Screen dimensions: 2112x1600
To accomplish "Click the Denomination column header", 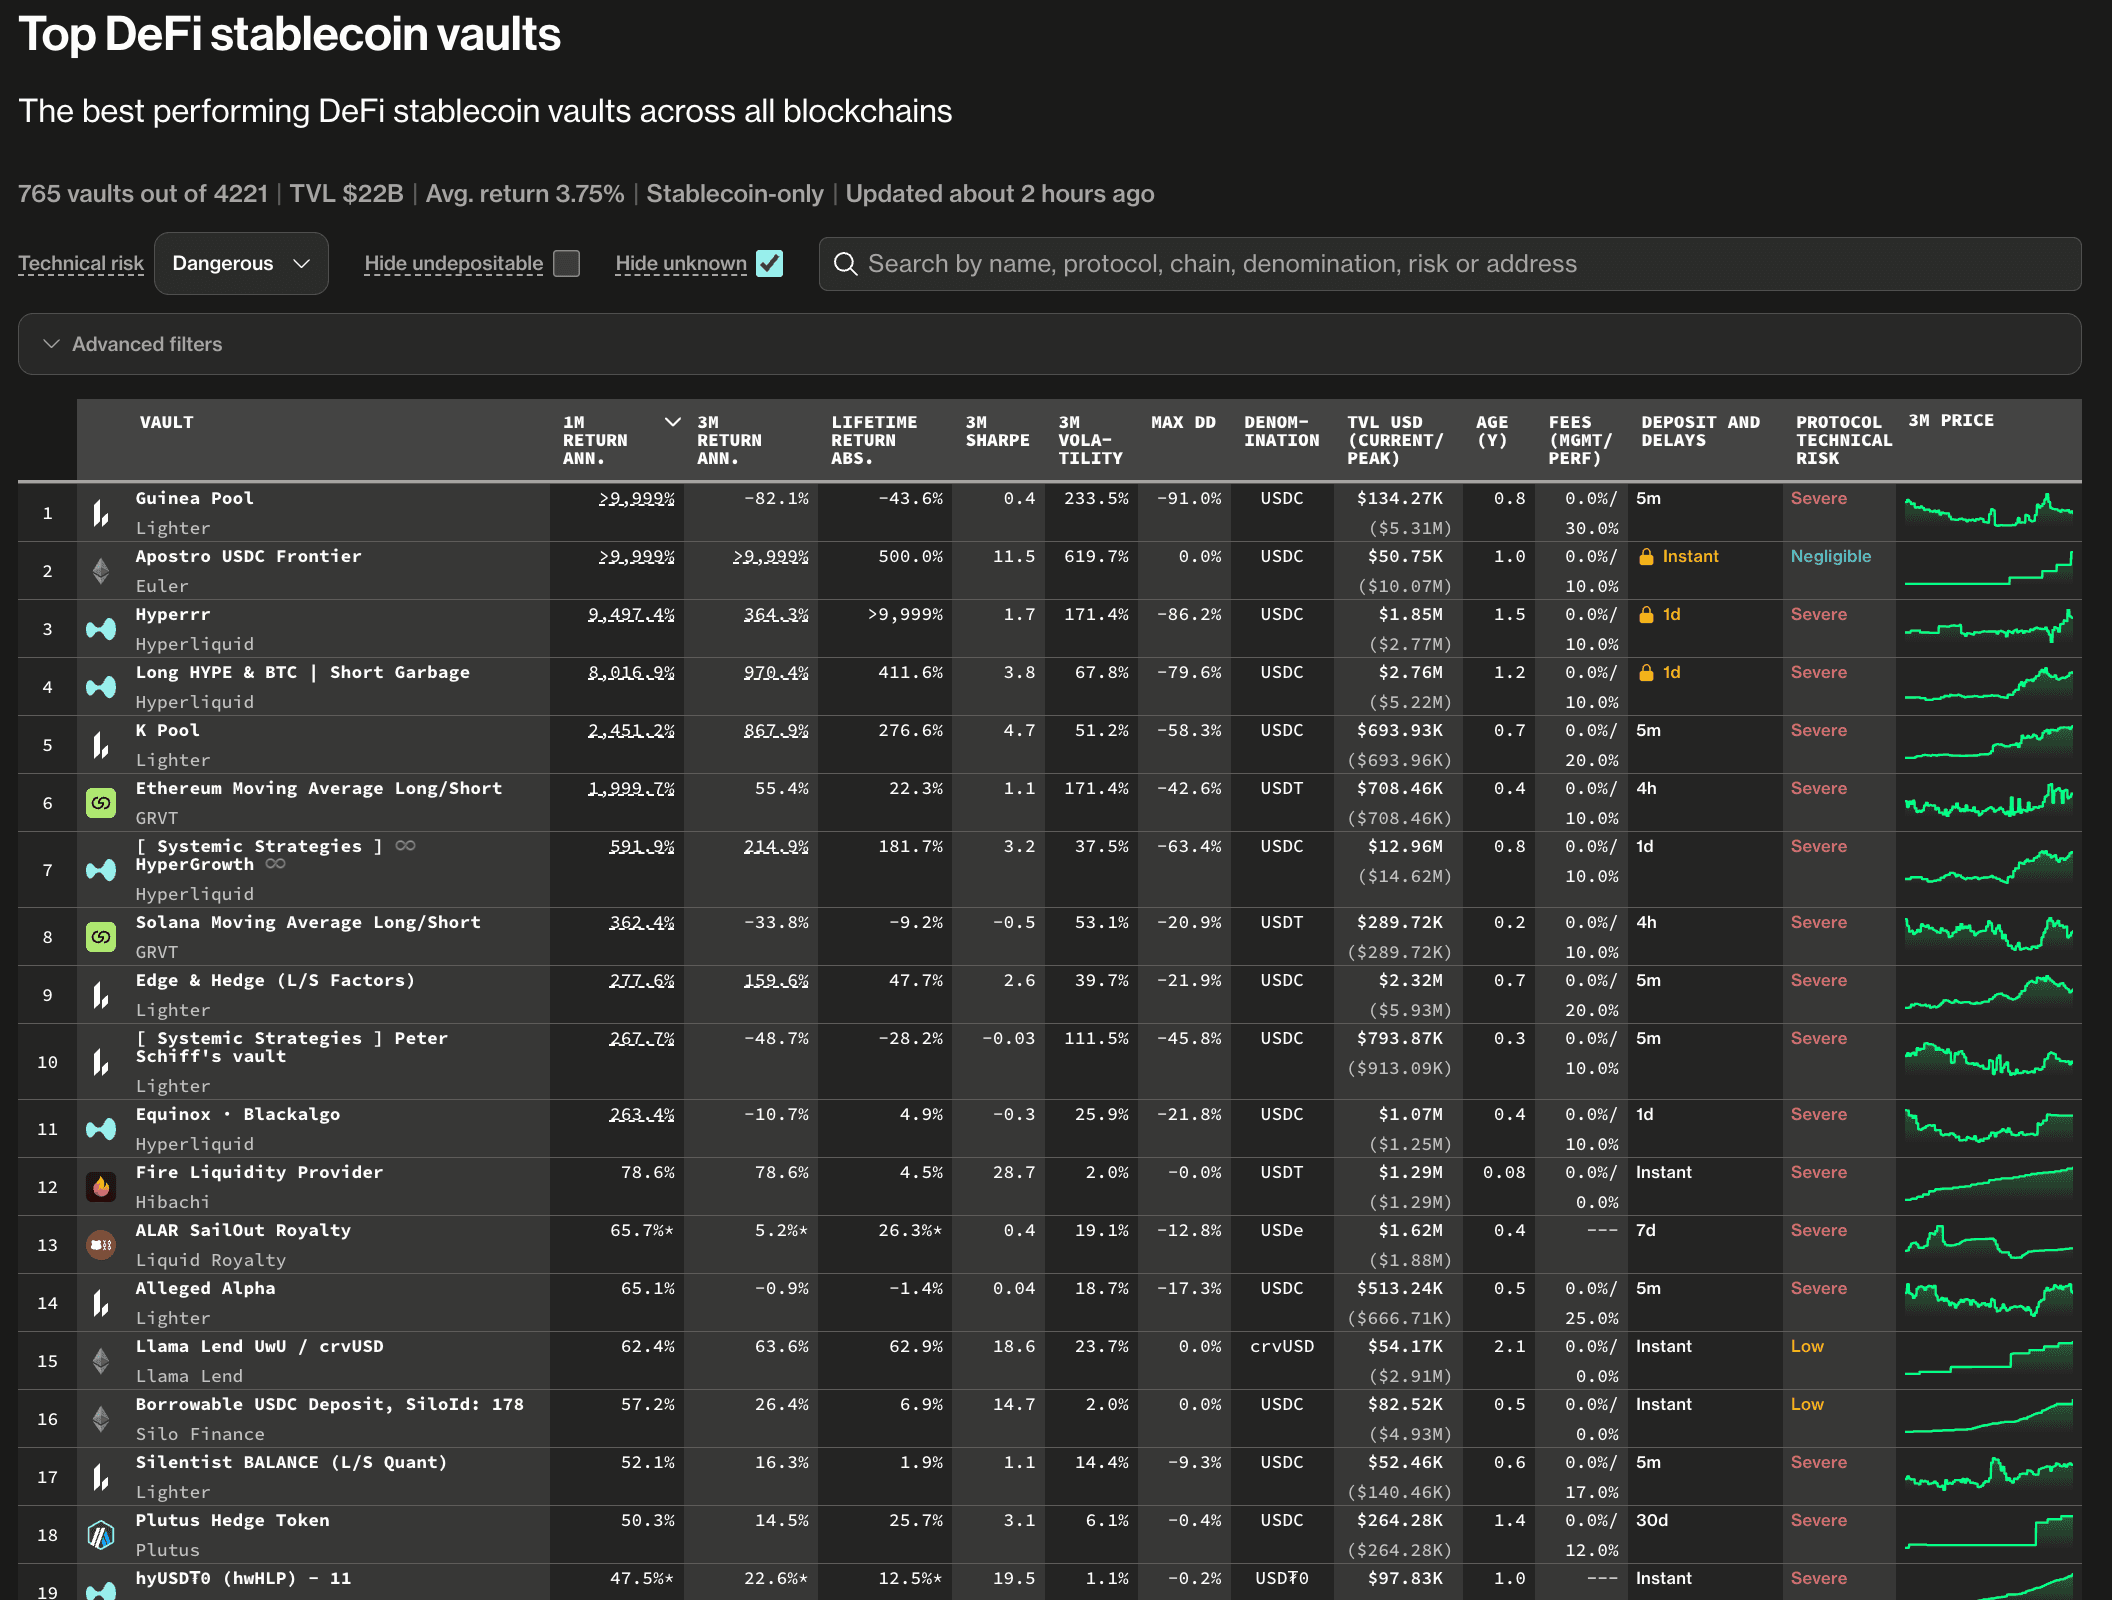I will pyautogui.click(x=1282, y=431).
